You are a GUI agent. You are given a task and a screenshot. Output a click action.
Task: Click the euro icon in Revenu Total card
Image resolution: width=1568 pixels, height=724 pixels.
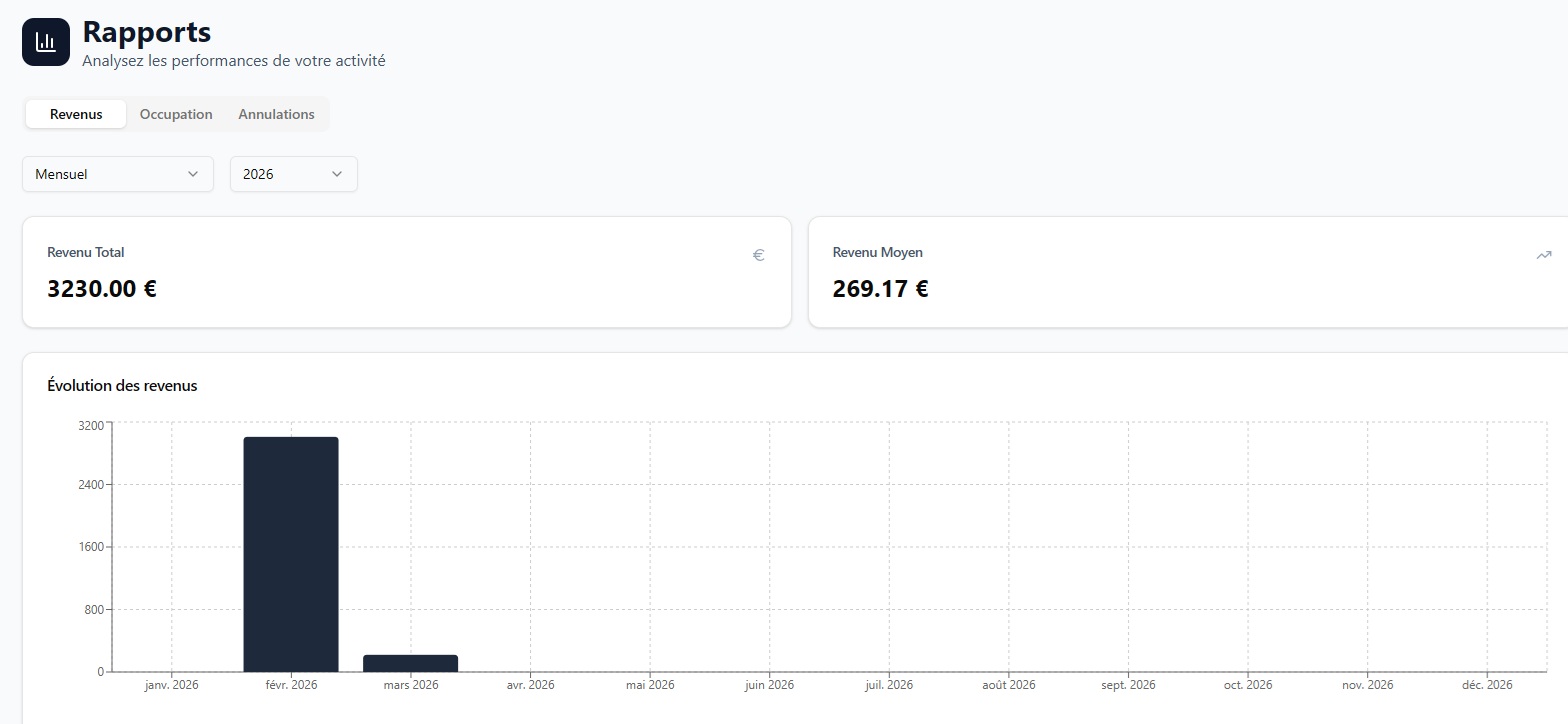pos(758,255)
